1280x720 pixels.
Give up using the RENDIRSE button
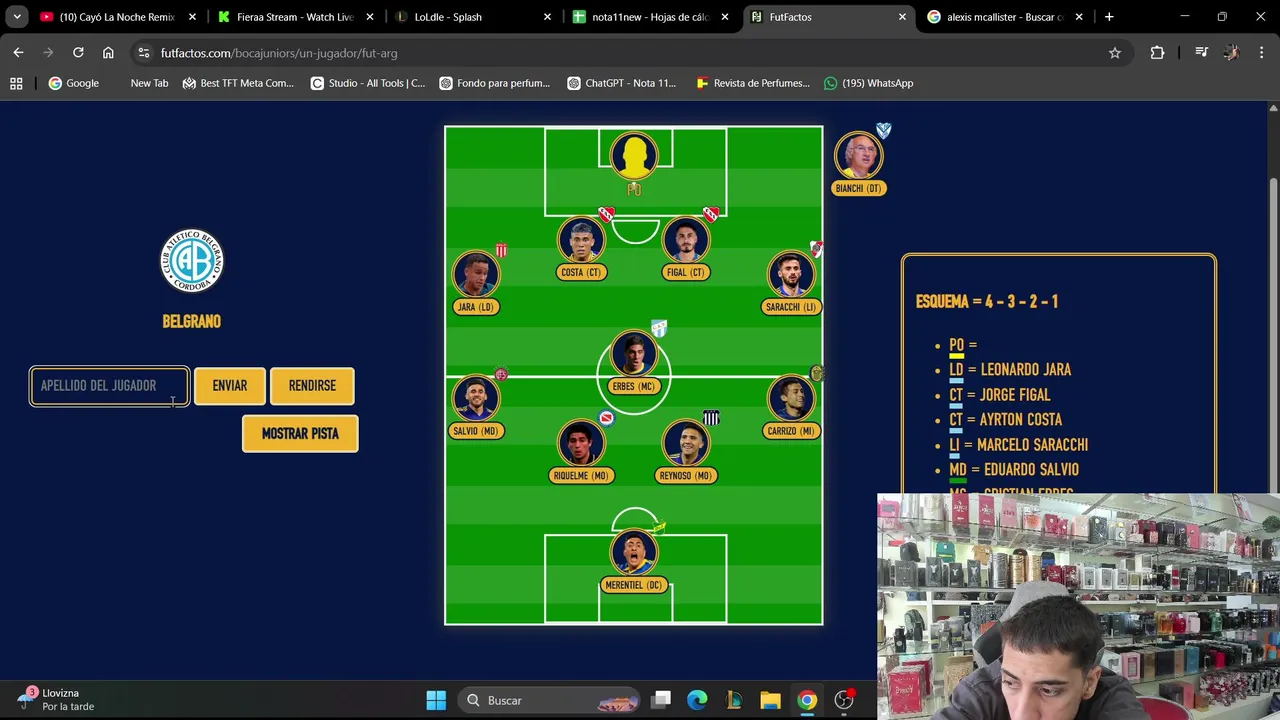tap(312, 386)
